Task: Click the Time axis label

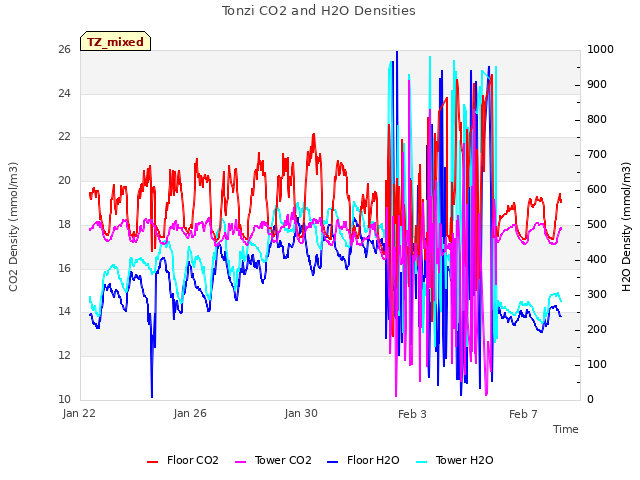Action: pos(565,429)
